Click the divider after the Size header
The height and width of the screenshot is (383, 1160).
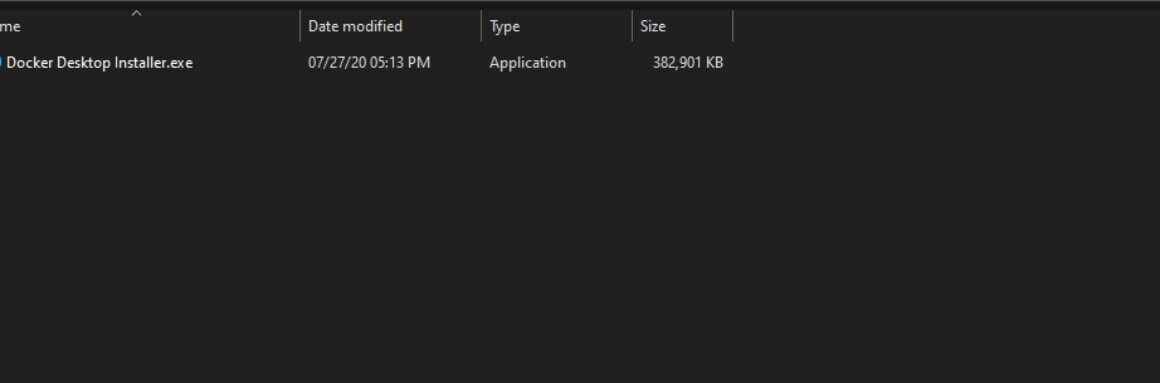pyautogui.click(x=732, y=27)
